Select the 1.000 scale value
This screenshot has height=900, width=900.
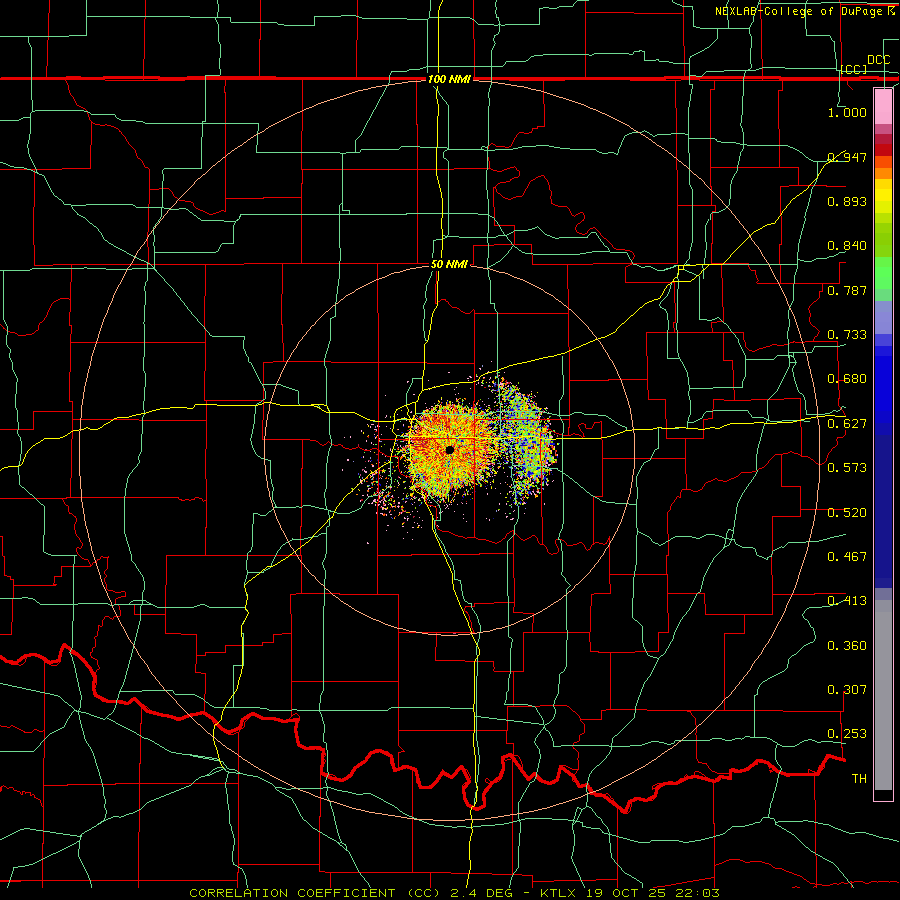click(x=847, y=112)
